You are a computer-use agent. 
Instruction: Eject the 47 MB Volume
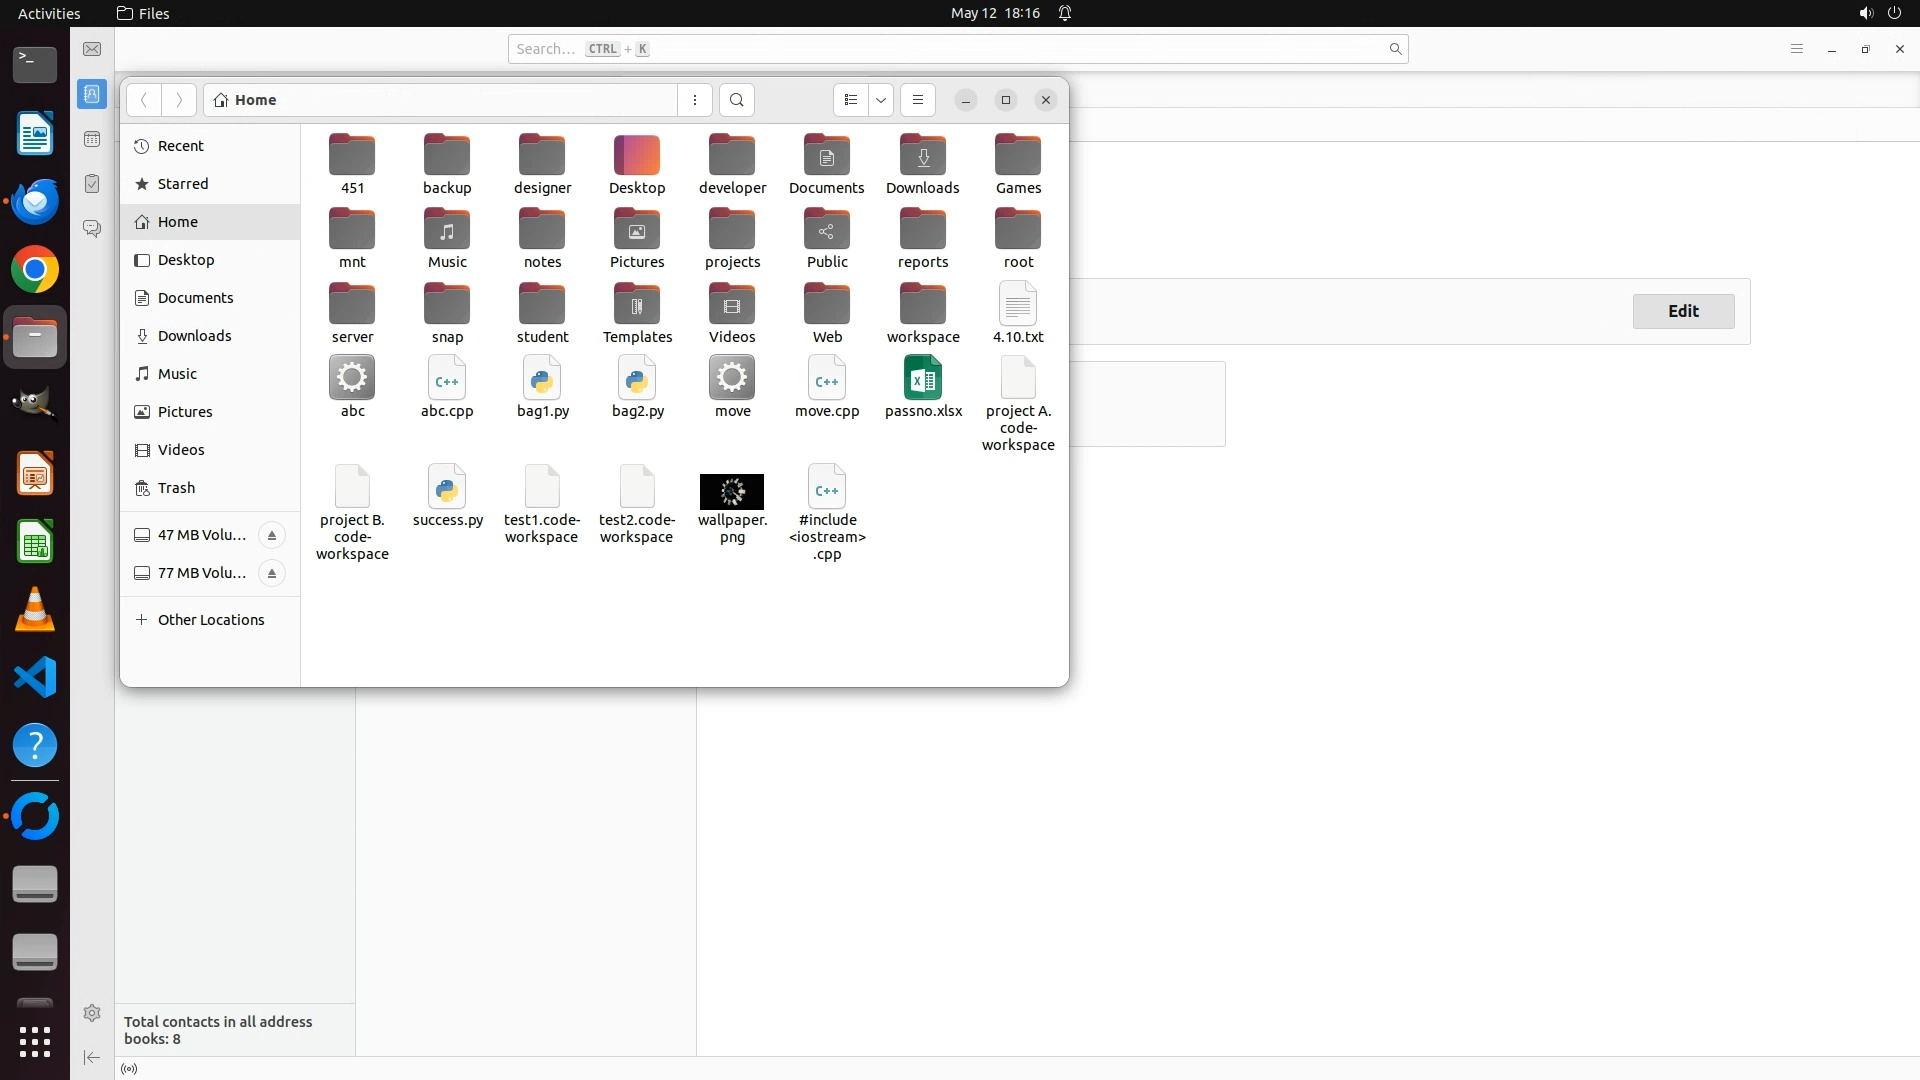271,535
